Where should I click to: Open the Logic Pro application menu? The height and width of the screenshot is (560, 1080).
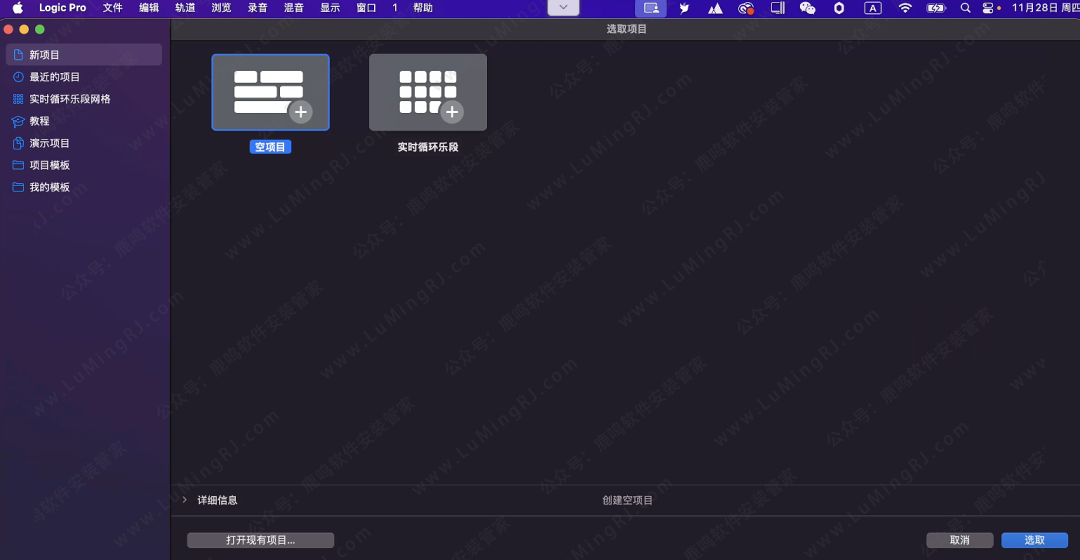[62, 8]
